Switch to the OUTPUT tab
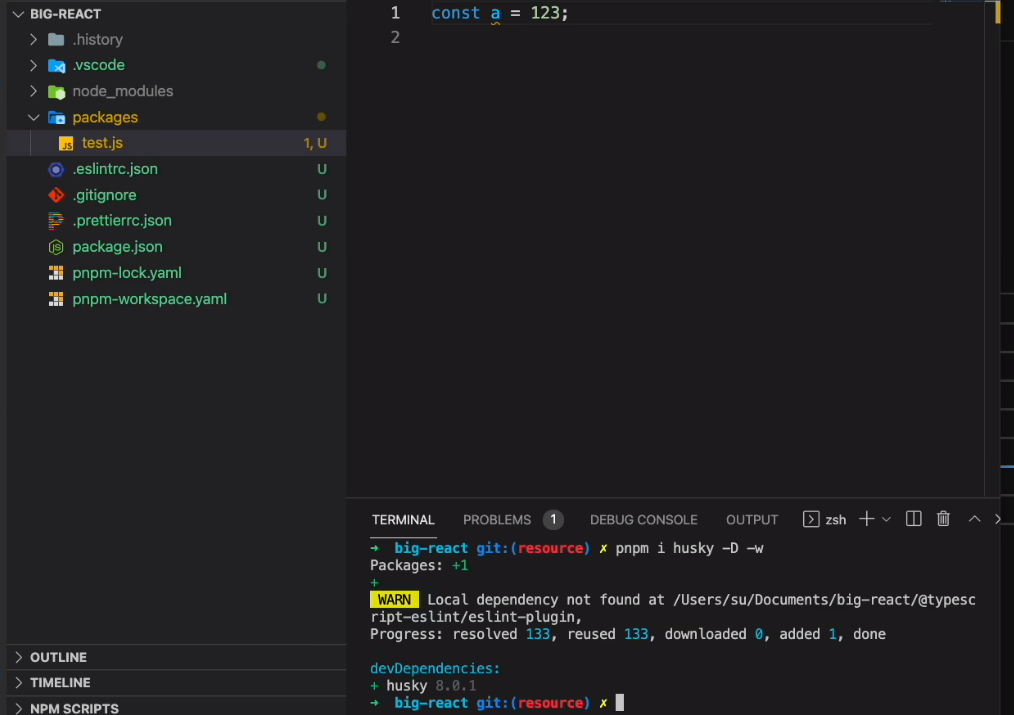The width and height of the screenshot is (1014, 715). coord(751,520)
